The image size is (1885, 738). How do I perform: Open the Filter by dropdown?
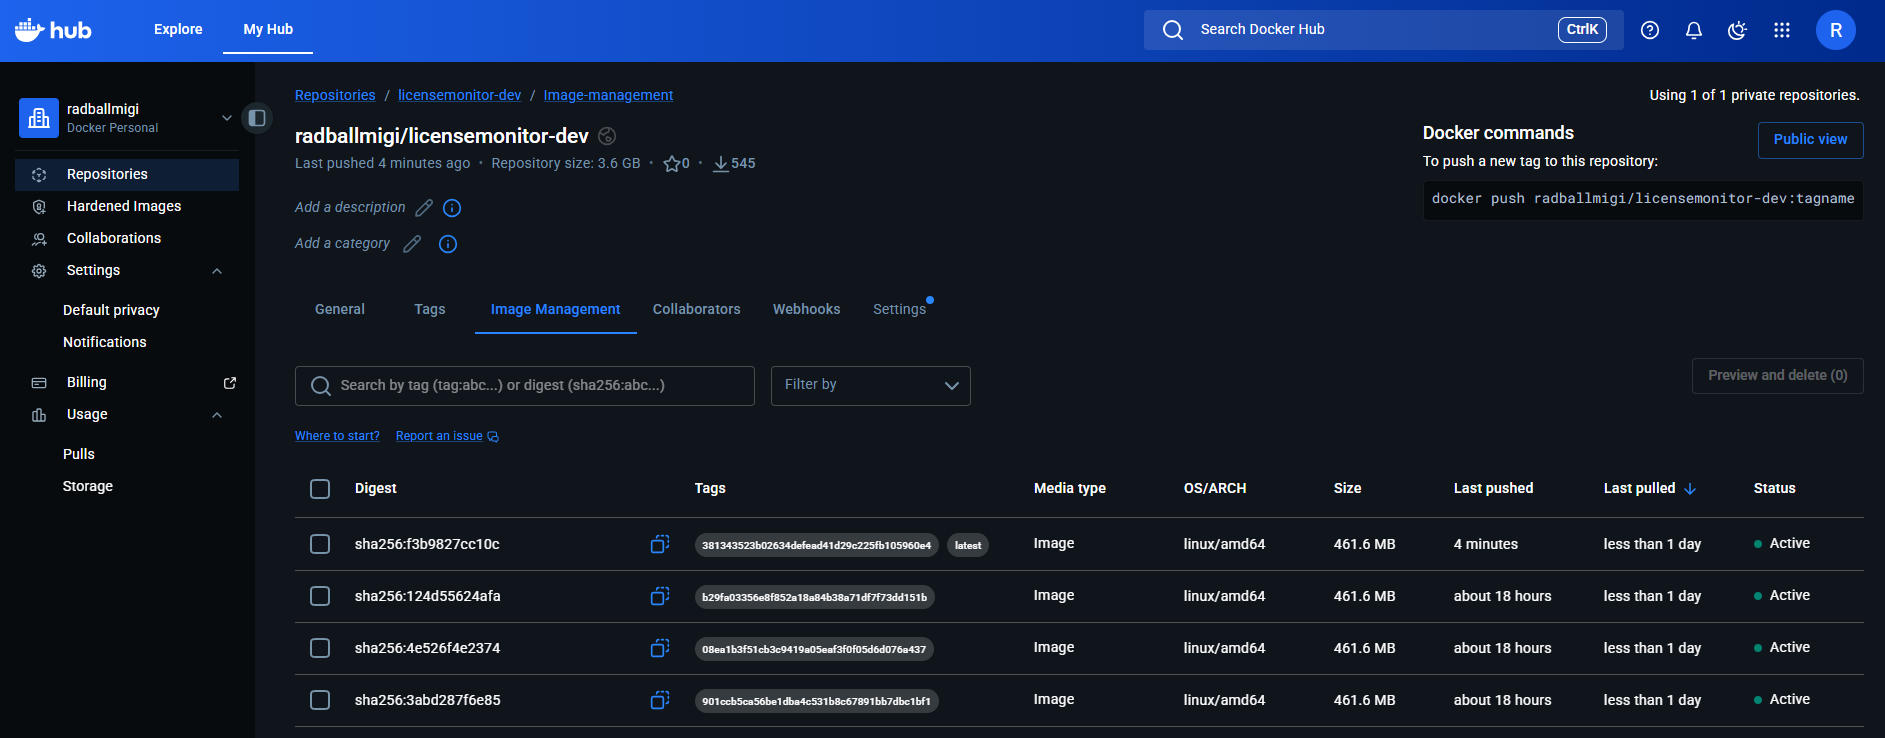[871, 385]
